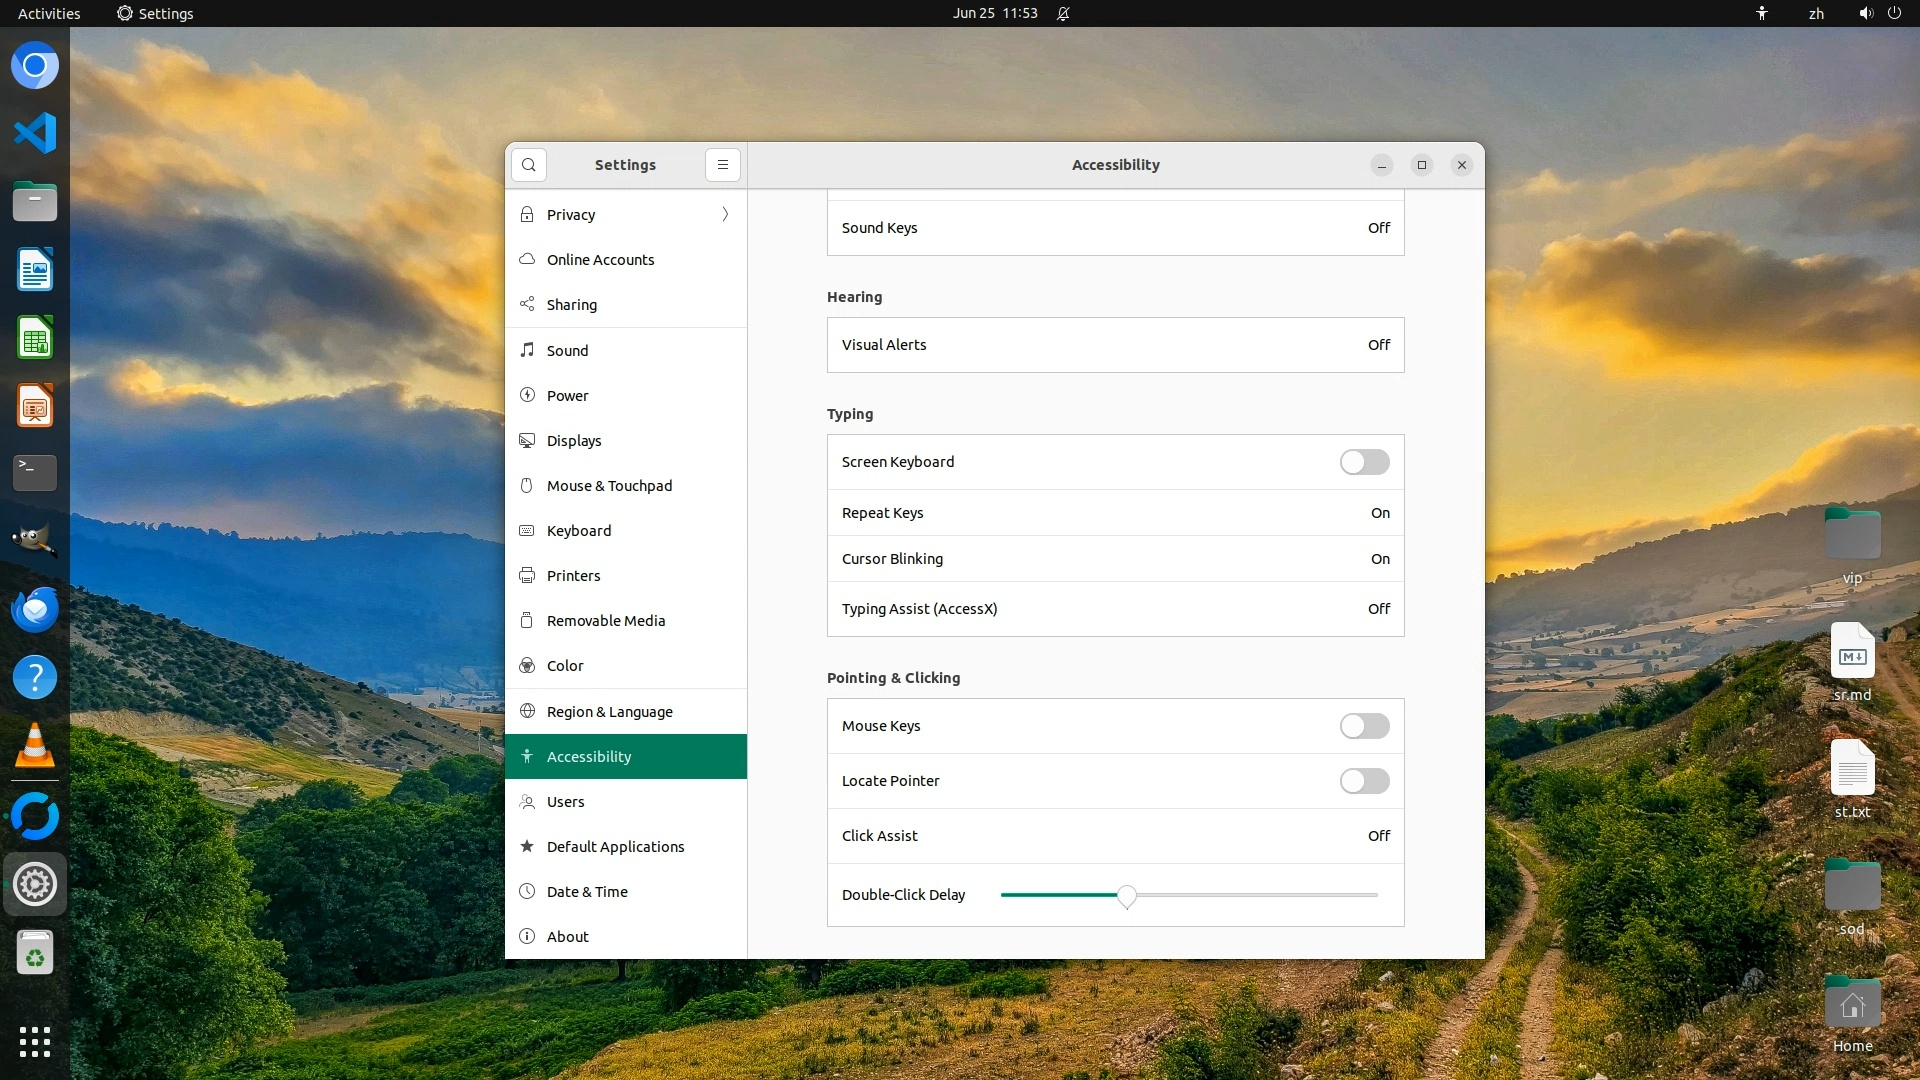Viewport: 1920px width, 1080px height.
Task: Toggle Mouse Keys on
Action: (1364, 726)
